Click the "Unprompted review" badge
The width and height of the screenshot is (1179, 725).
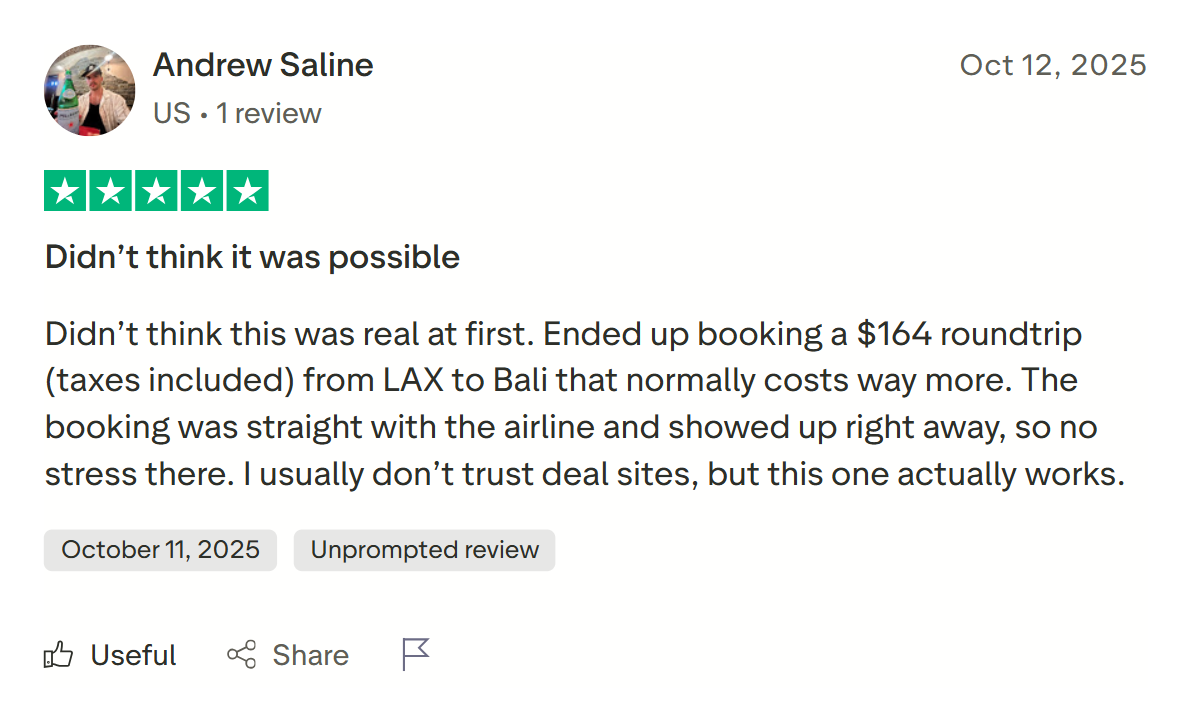click(424, 550)
